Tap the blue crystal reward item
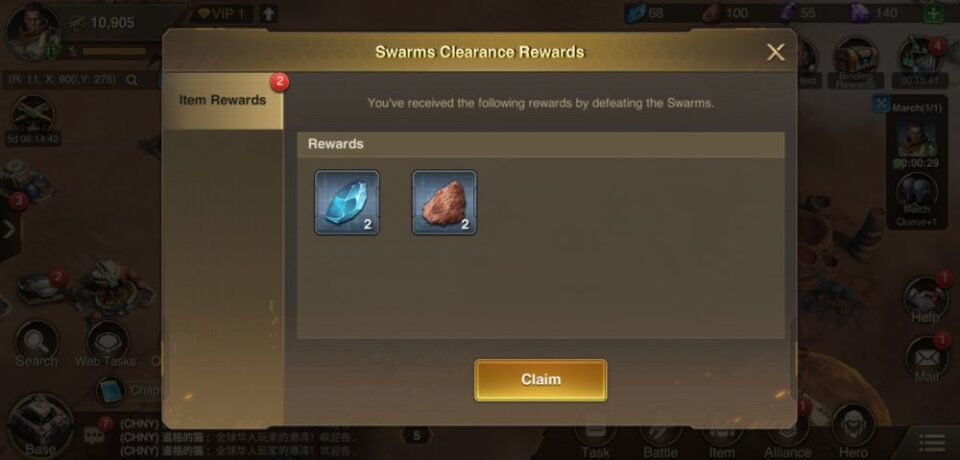Image resolution: width=960 pixels, height=460 pixels. pyautogui.click(x=347, y=202)
